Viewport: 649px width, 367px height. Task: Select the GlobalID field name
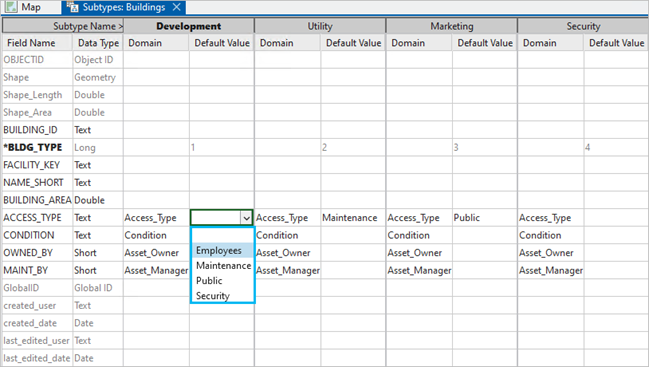(37, 288)
